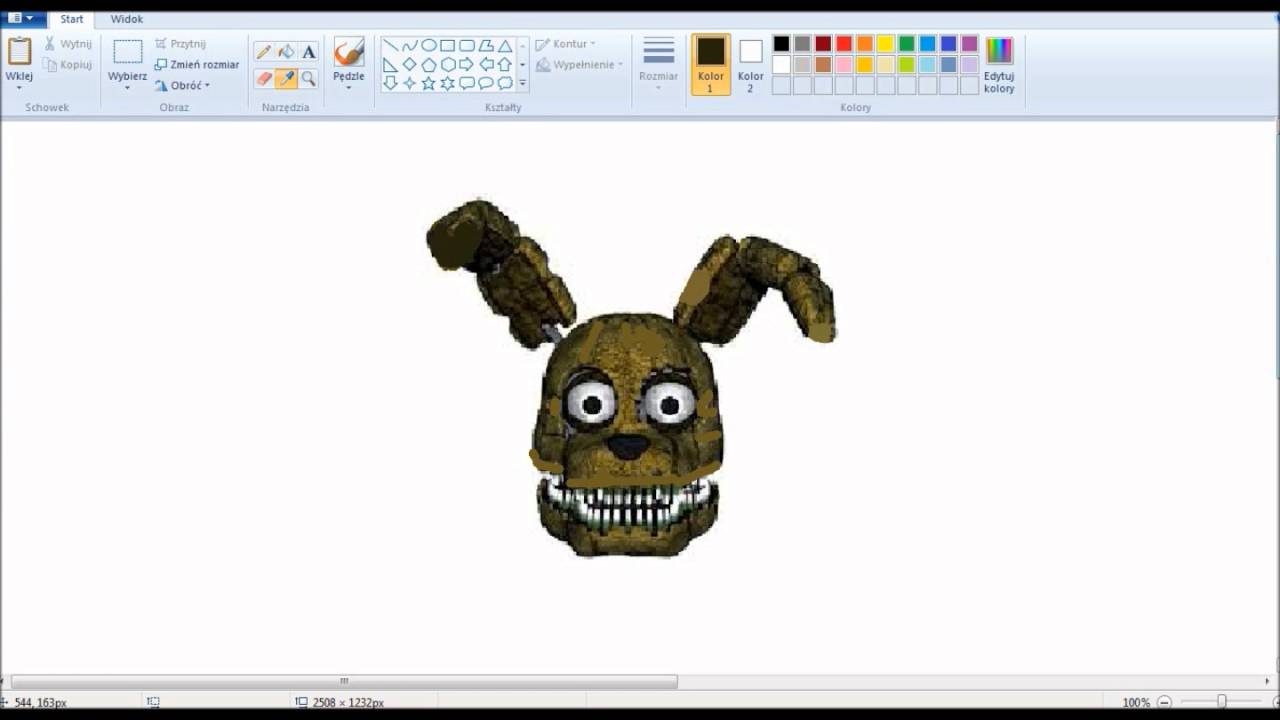Viewport: 1280px width, 720px height.
Task: Choose the Rectangle shape
Action: pos(447,46)
